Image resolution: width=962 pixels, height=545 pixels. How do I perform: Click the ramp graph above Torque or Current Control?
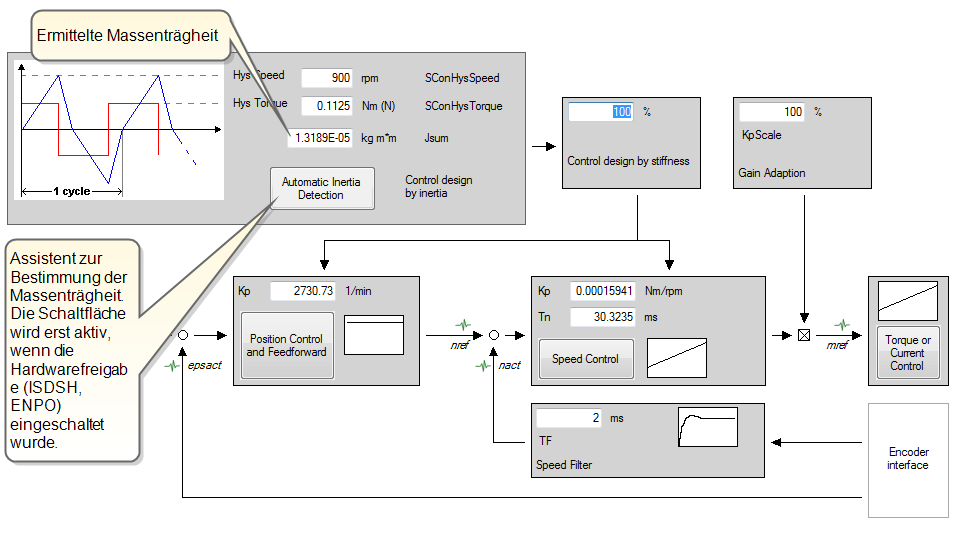[907, 300]
